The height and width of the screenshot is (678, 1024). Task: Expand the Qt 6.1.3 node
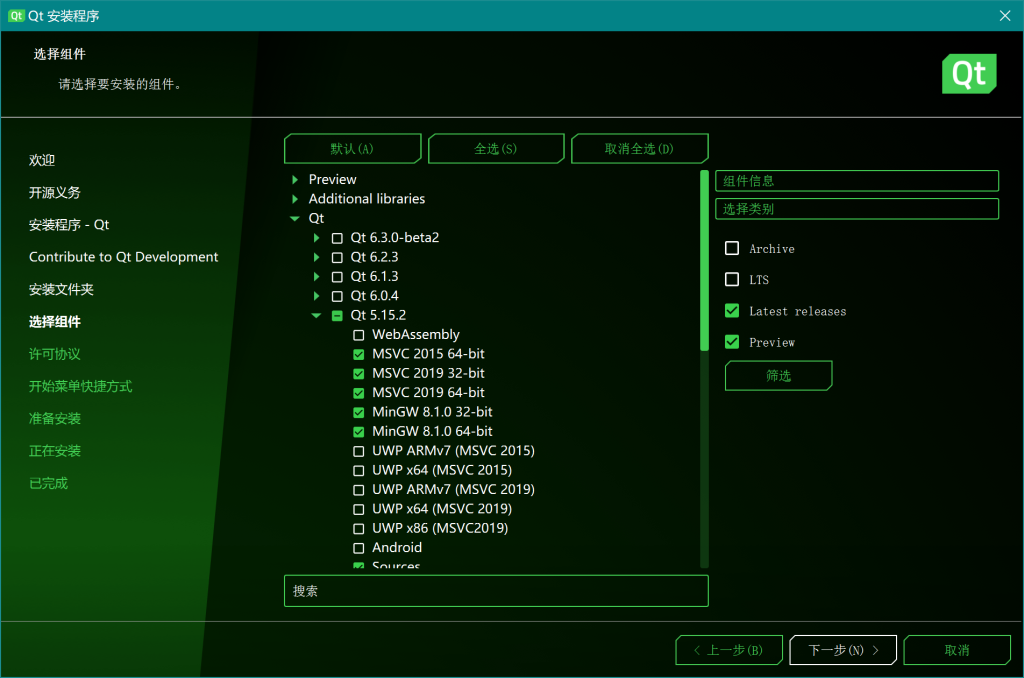[x=317, y=277]
